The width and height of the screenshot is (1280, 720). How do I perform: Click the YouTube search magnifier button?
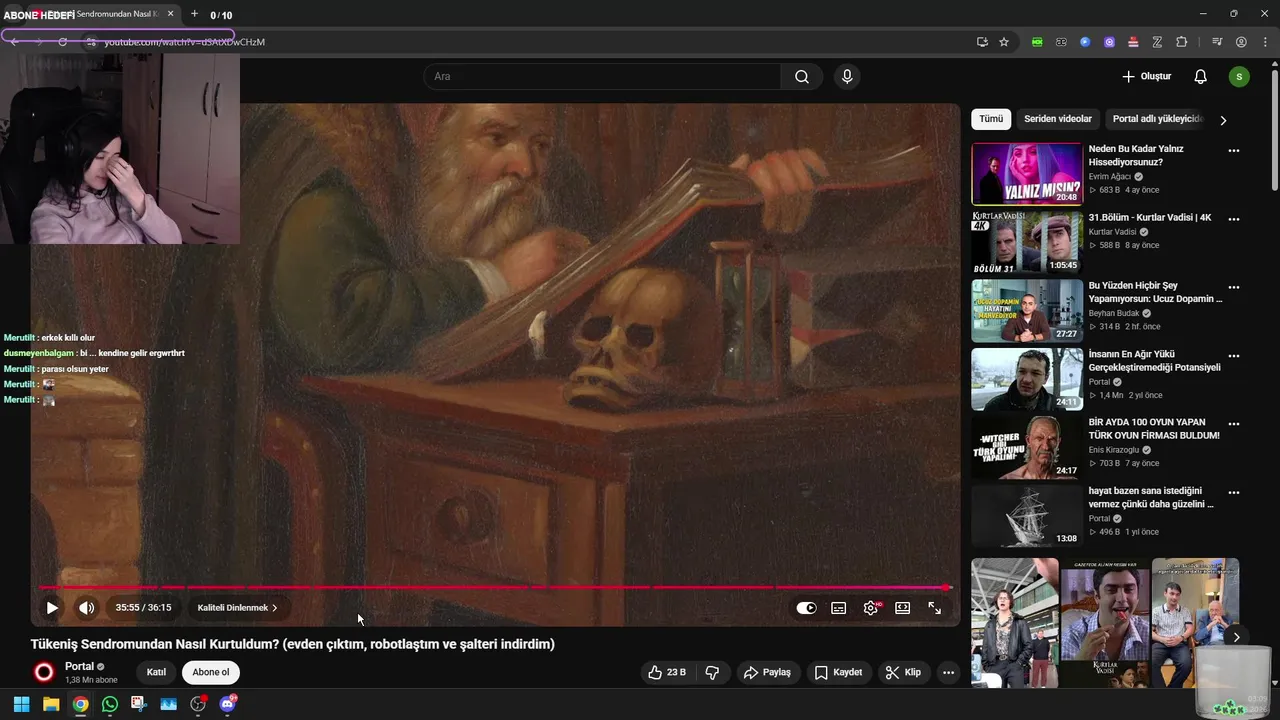pos(802,77)
